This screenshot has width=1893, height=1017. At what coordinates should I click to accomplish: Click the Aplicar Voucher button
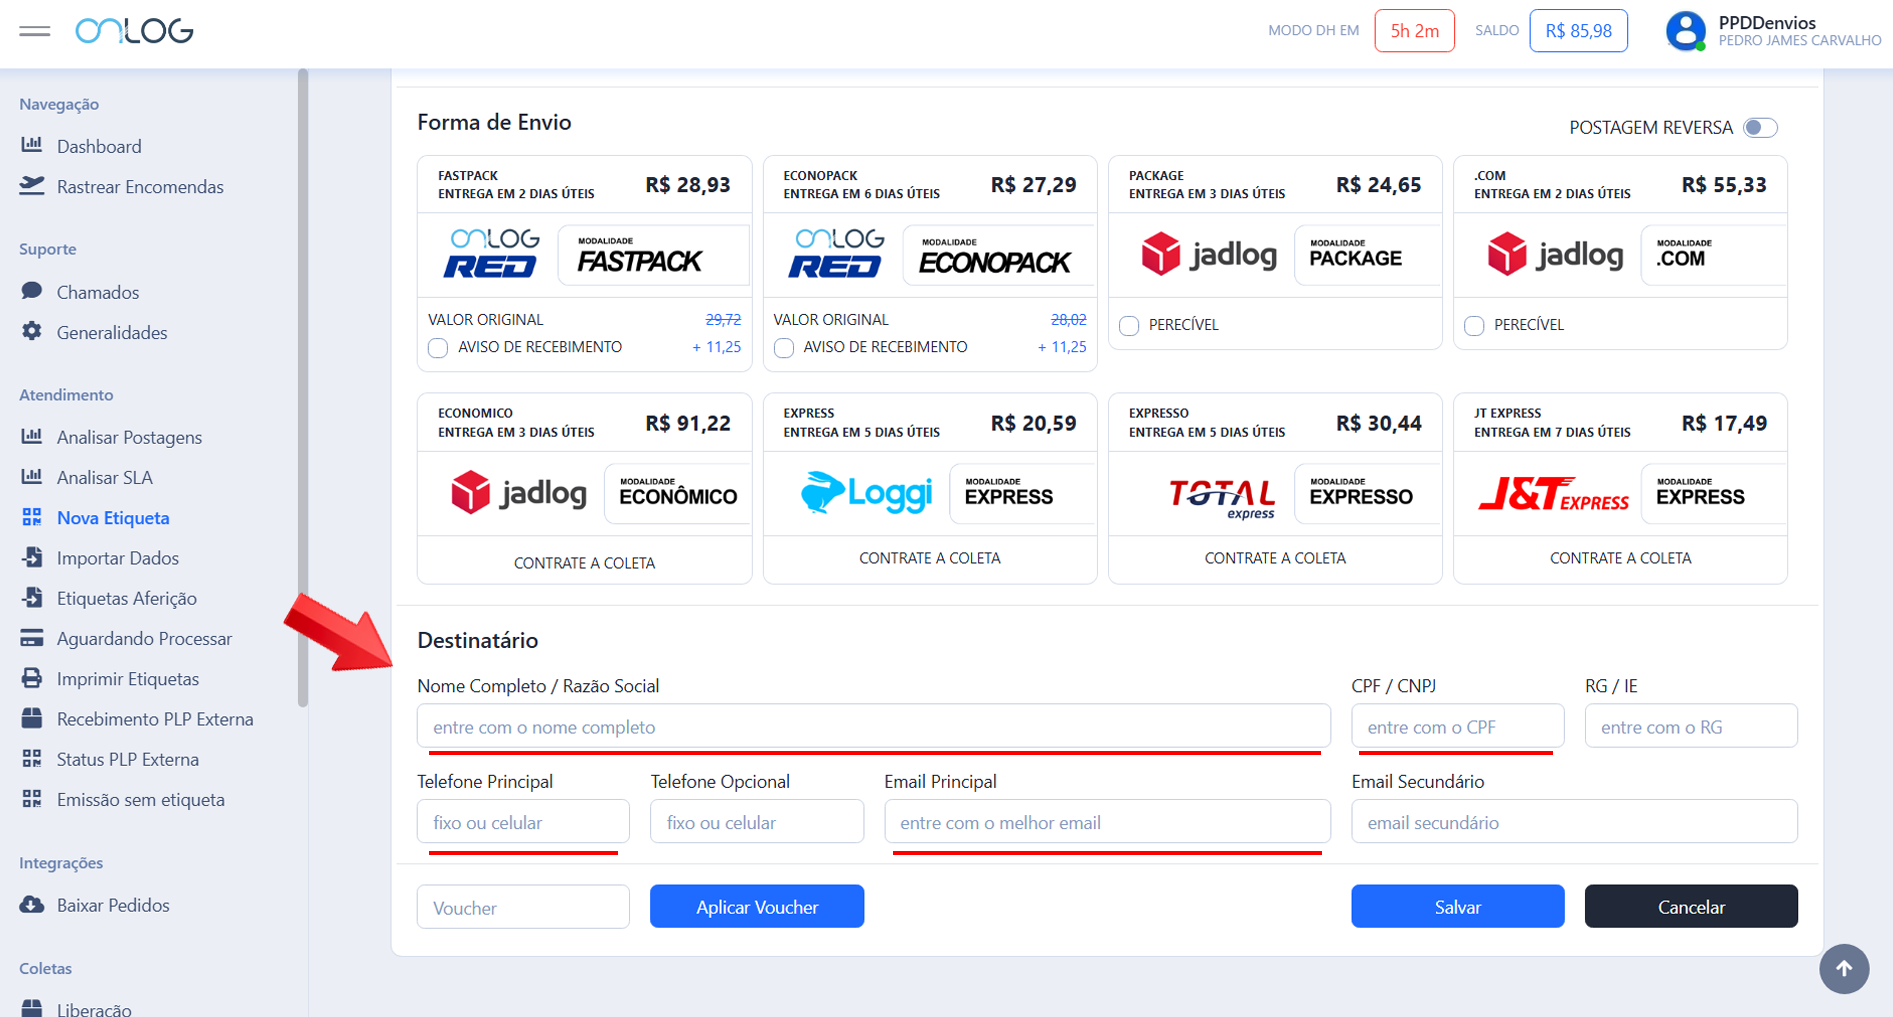(x=756, y=906)
